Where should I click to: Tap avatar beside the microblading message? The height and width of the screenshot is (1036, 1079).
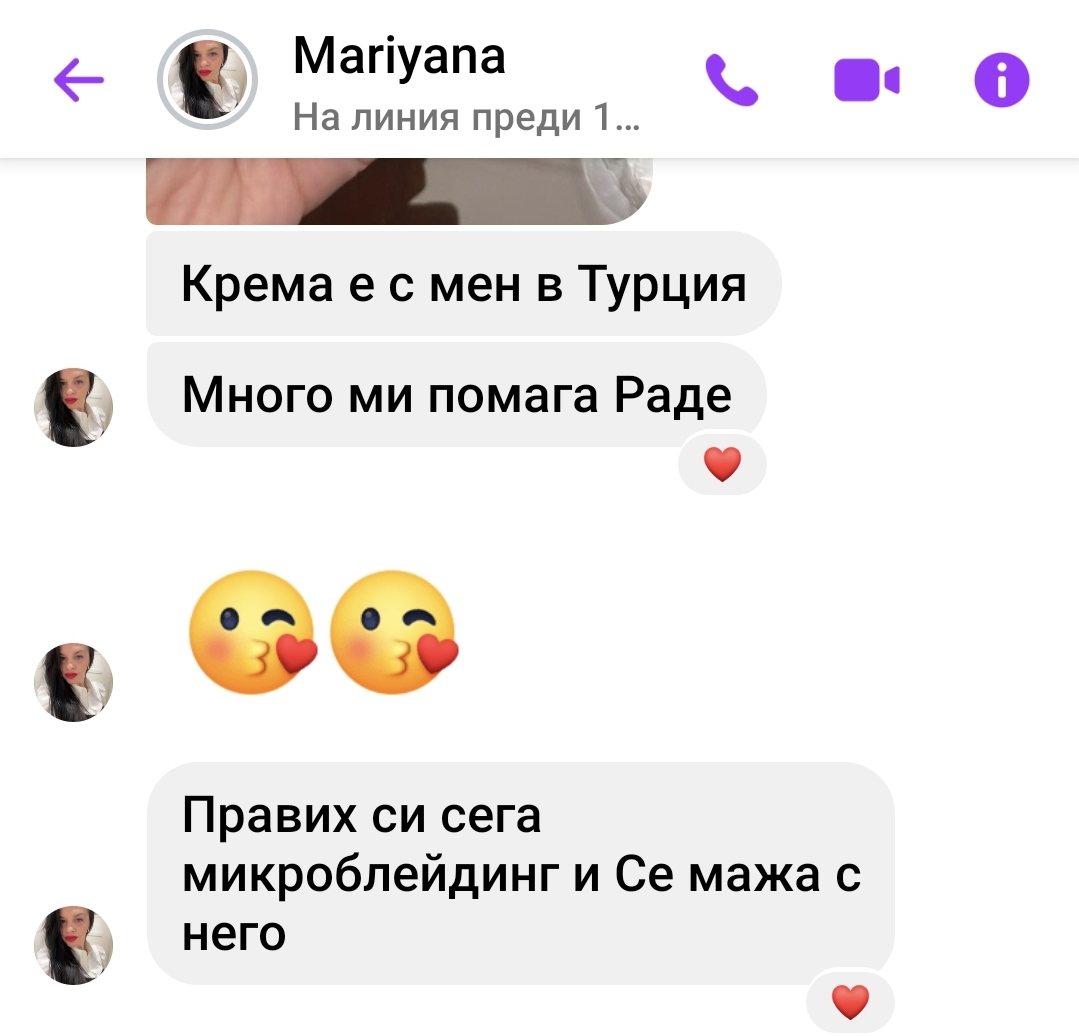[73, 945]
